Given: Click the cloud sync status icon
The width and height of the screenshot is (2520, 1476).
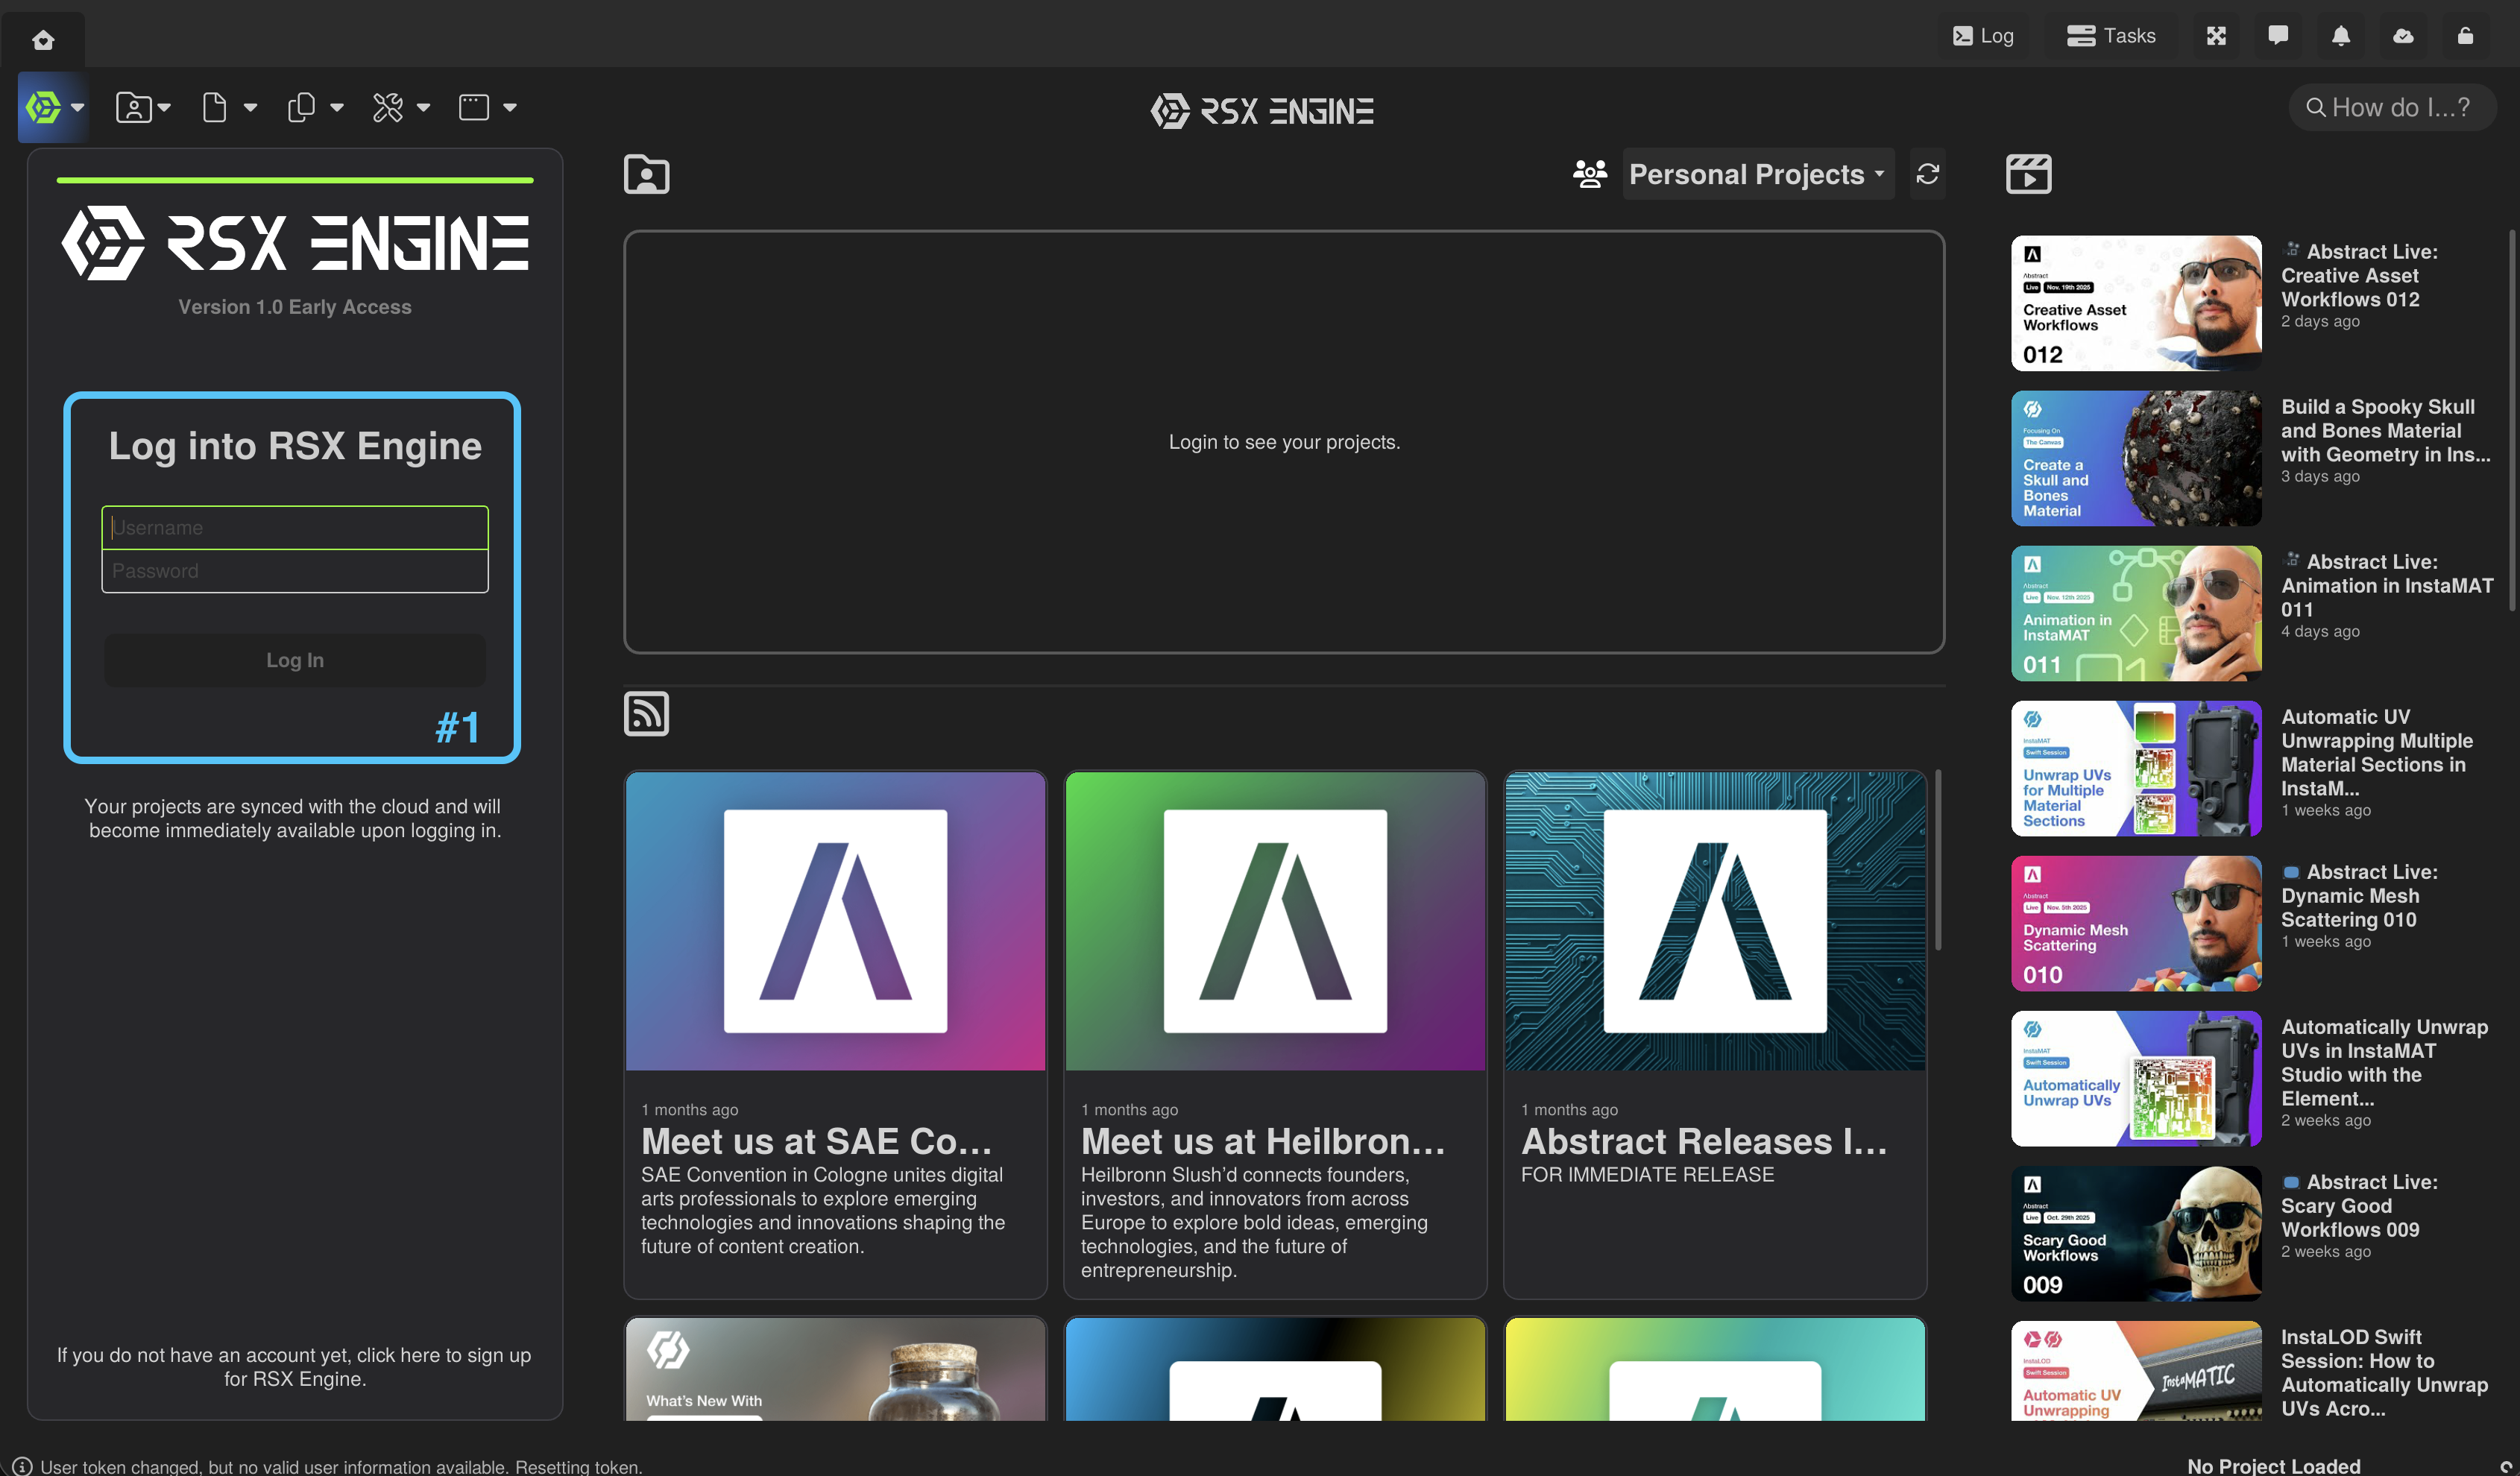Looking at the screenshot, I should (x=2403, y=36).
